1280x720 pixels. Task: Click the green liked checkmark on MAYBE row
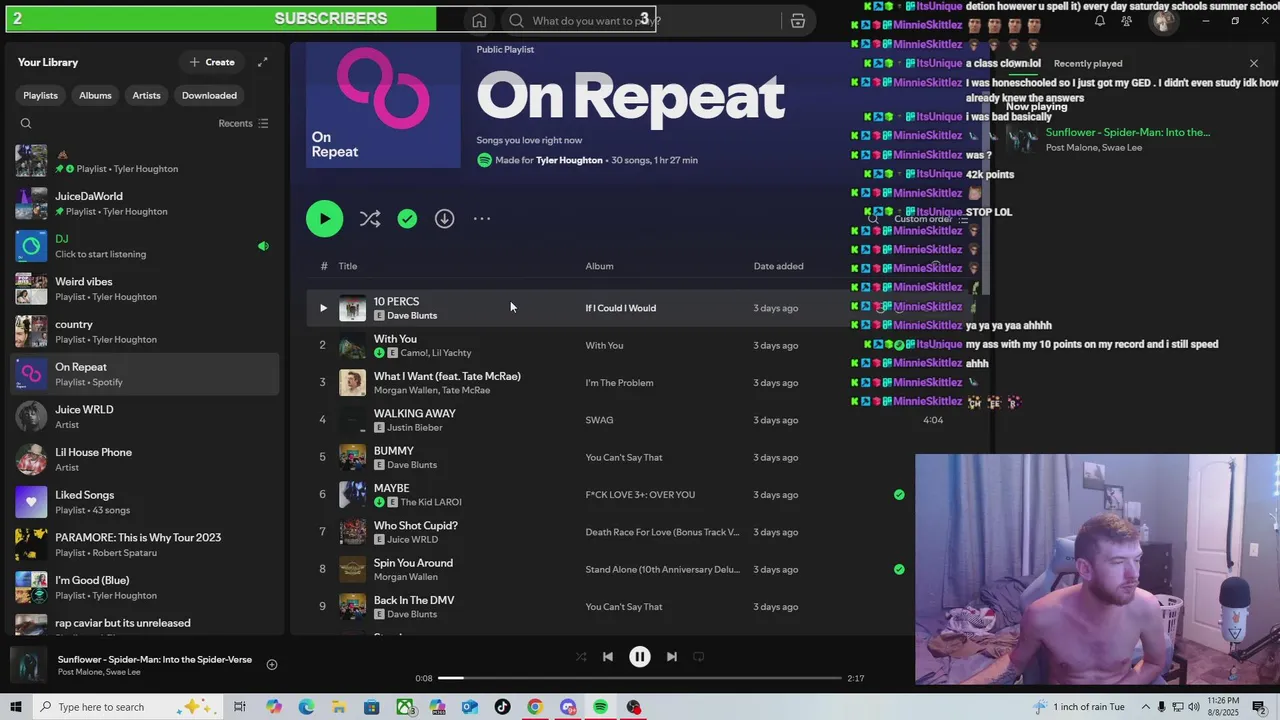tap(899, 494)
